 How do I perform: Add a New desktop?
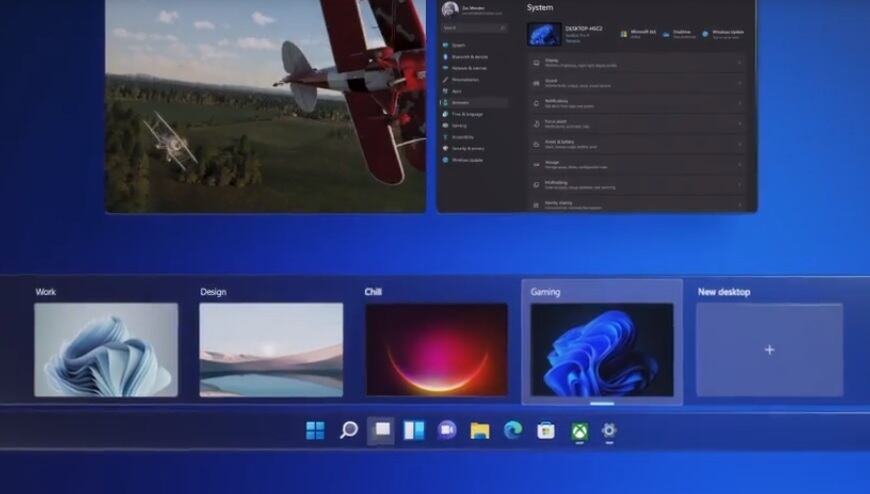(x=769, y=349)
